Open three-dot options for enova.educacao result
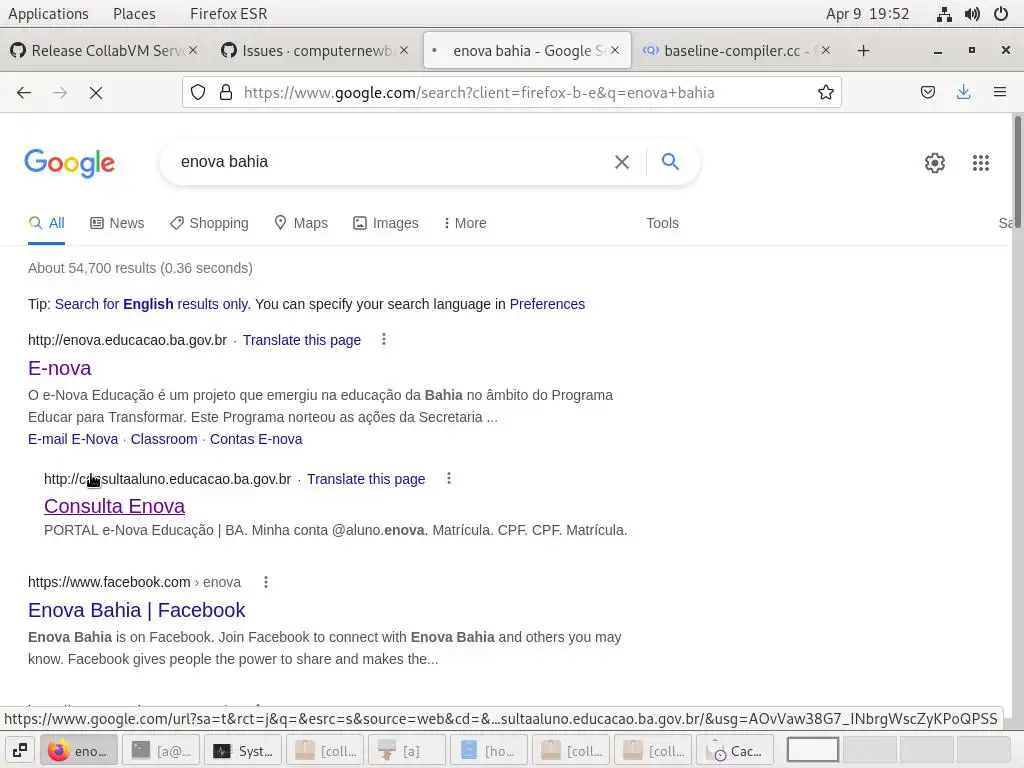Image resolution: width=1024 pixels, height=768 pixels. tap(384, 340)
